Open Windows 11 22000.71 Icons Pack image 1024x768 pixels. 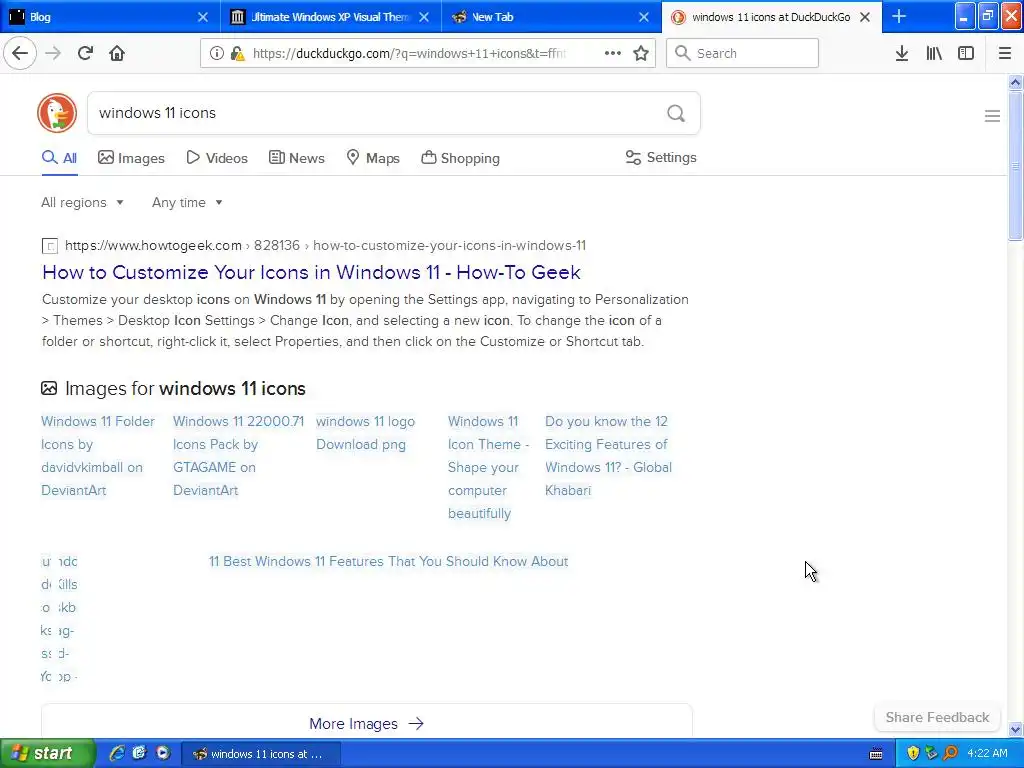click(238, 456)
